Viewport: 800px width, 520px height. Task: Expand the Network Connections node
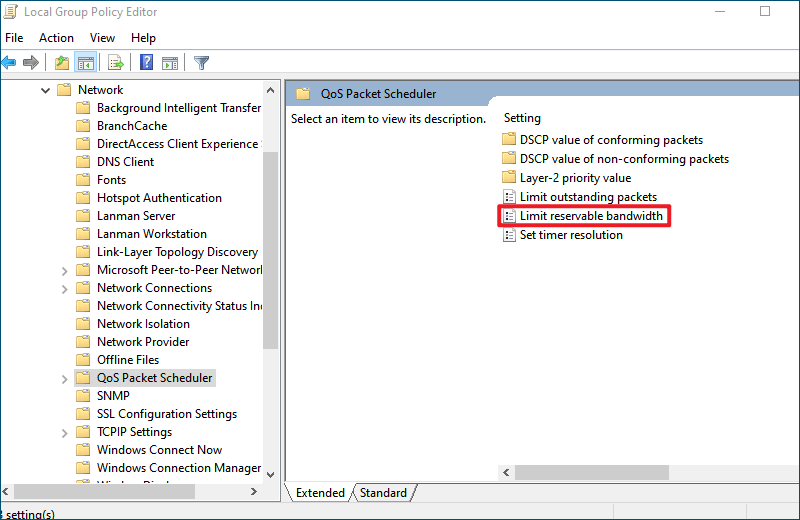pos(64,289)
